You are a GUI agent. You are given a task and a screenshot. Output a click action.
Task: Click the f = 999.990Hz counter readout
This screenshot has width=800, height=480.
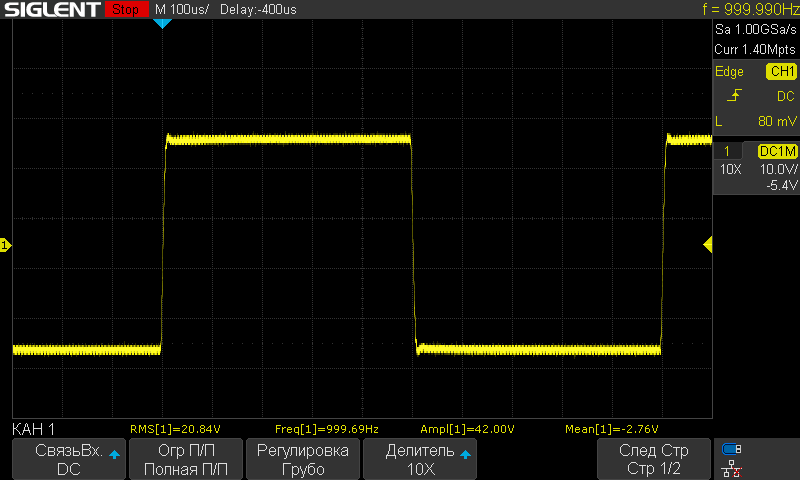[x=751, y=9]
